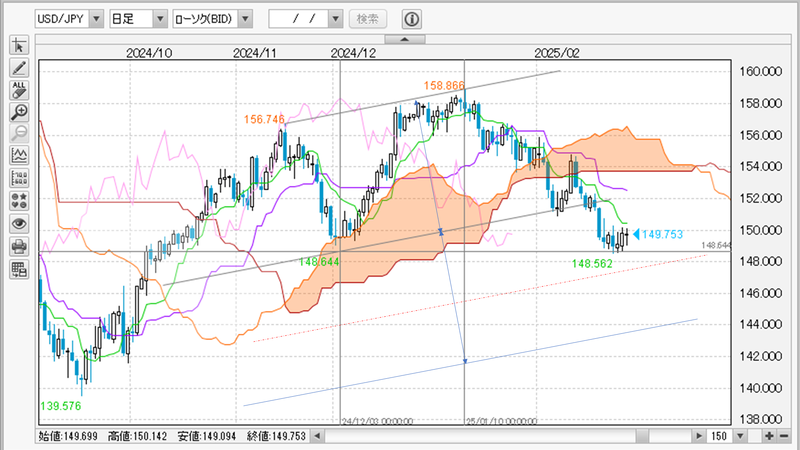
Task: Toggle visibility with the eye icon
Action: click(19, 223)
